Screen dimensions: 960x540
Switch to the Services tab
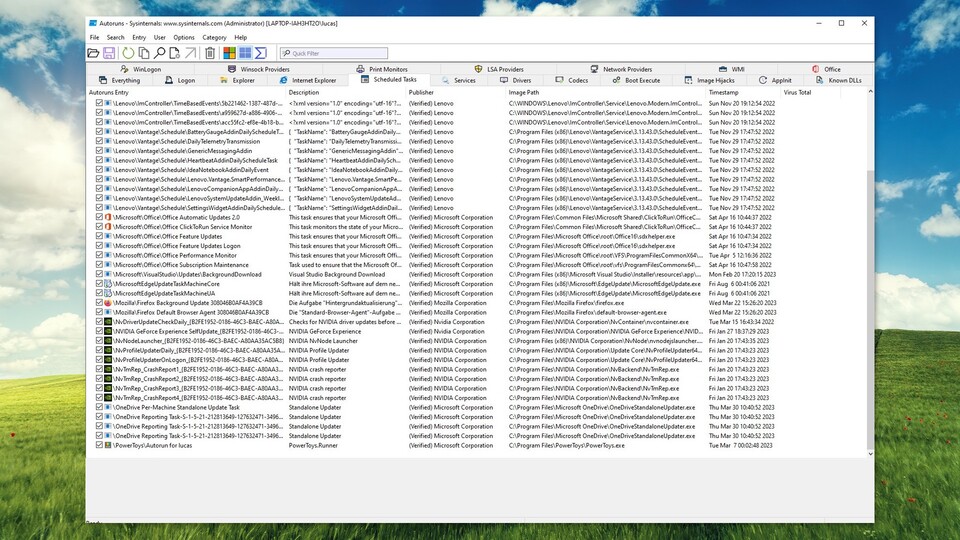(x=464, y=80)
